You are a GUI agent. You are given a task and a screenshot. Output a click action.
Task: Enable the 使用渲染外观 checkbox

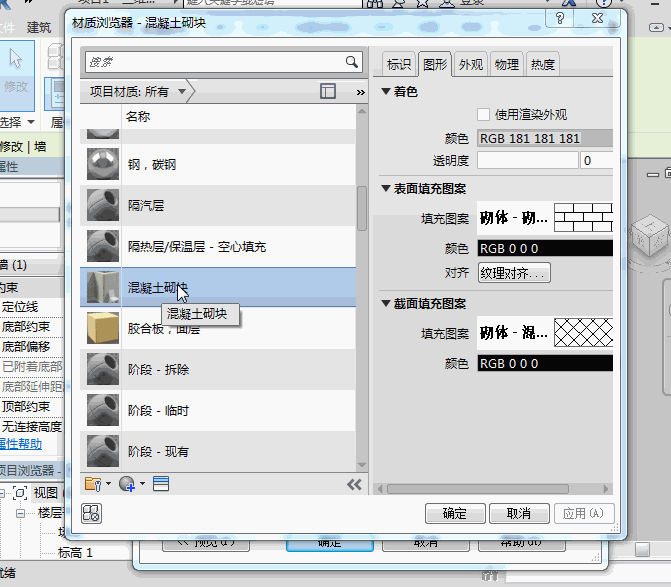pos(484,115)
